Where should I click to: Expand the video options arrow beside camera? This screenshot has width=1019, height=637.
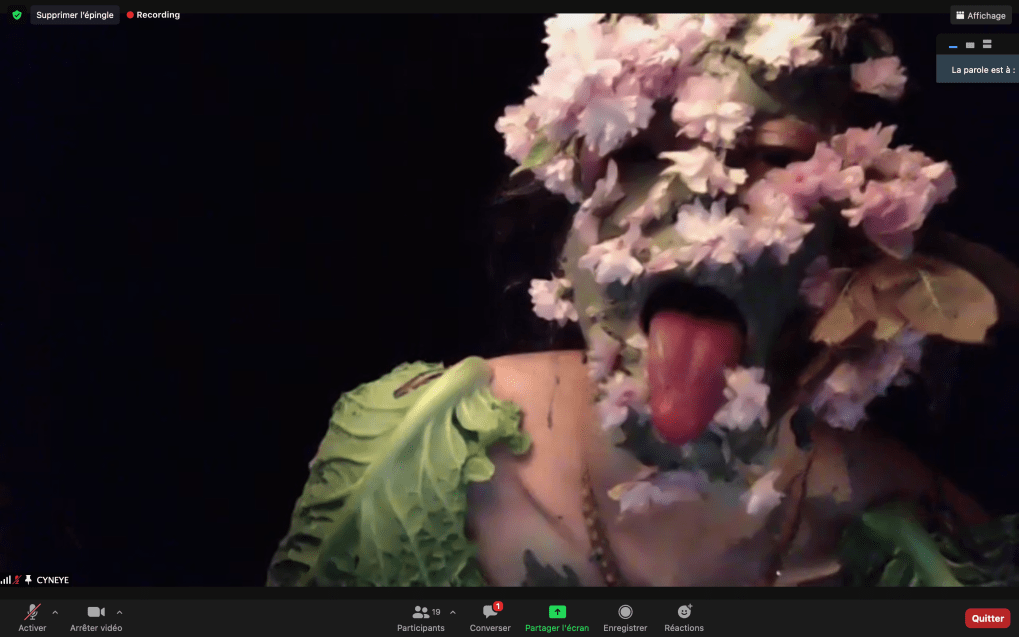120,612
